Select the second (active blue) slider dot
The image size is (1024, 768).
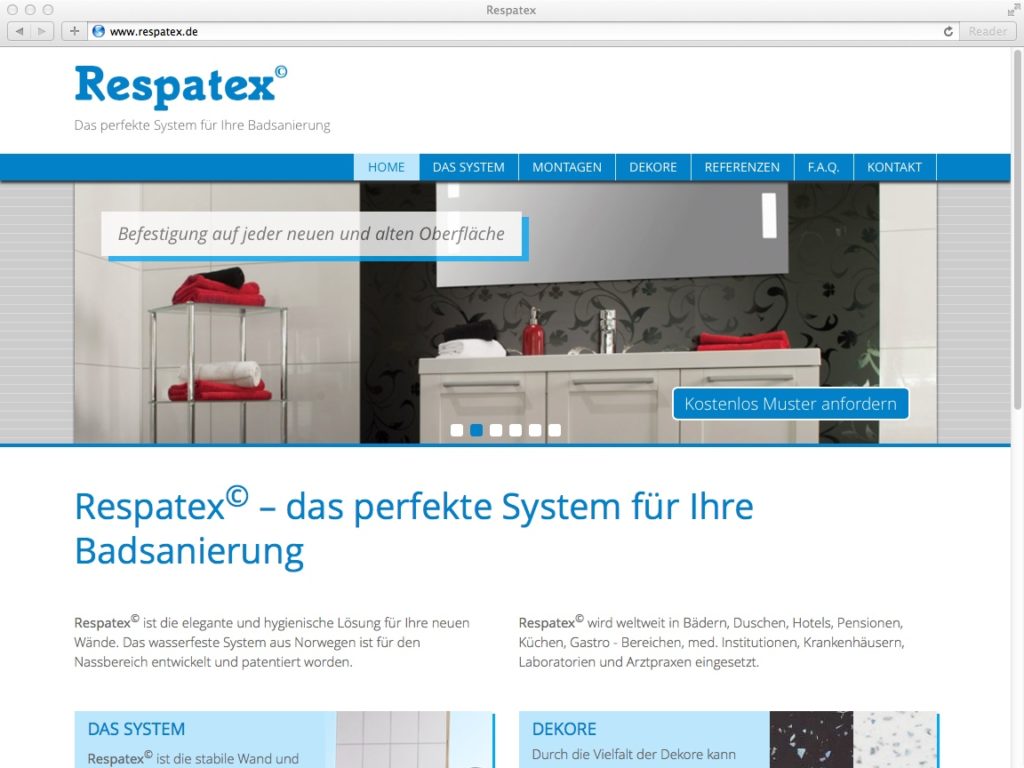(477, 430)
